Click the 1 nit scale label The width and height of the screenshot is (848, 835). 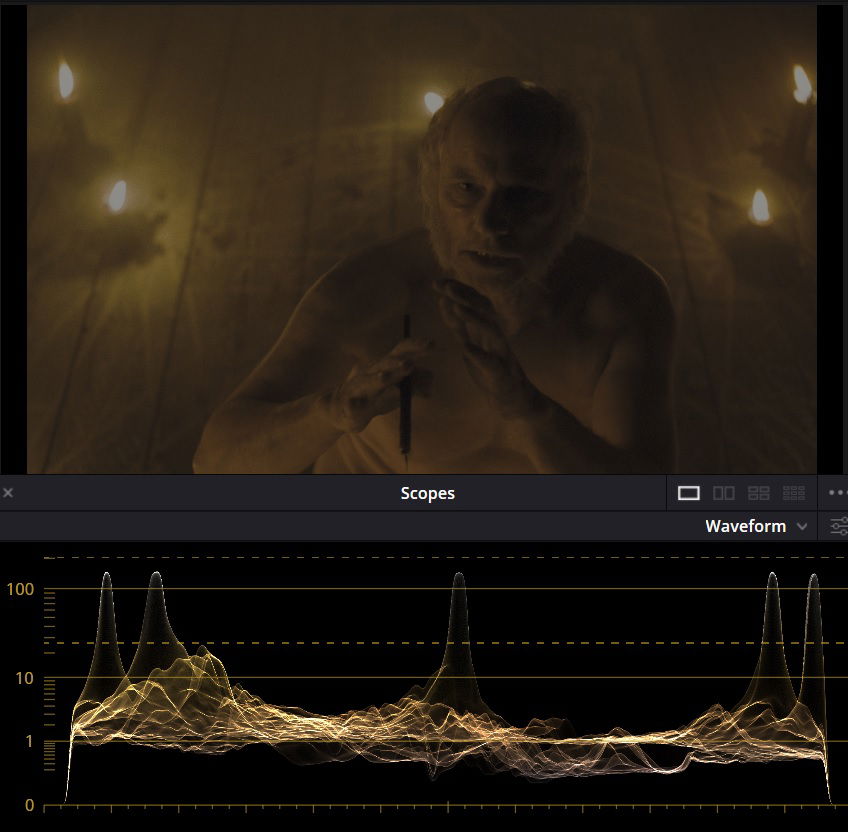[29, 741]
